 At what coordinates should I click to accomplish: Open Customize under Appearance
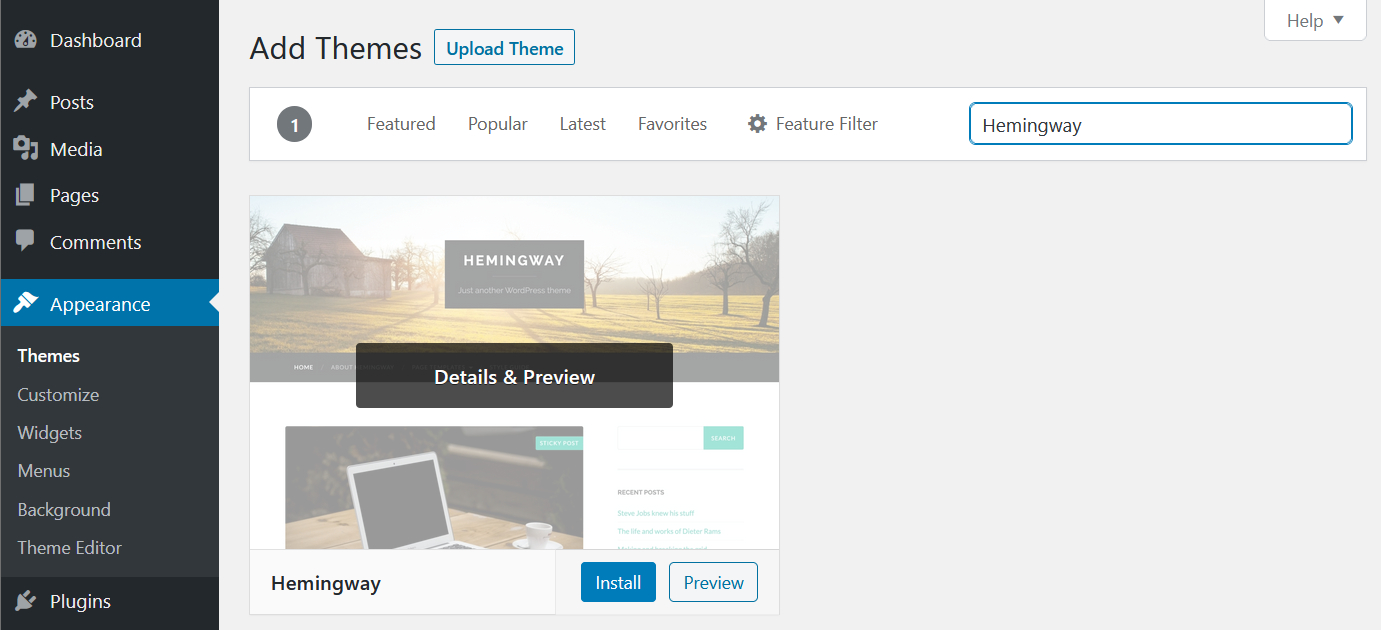pyautogui.click(x=58, y=395)
